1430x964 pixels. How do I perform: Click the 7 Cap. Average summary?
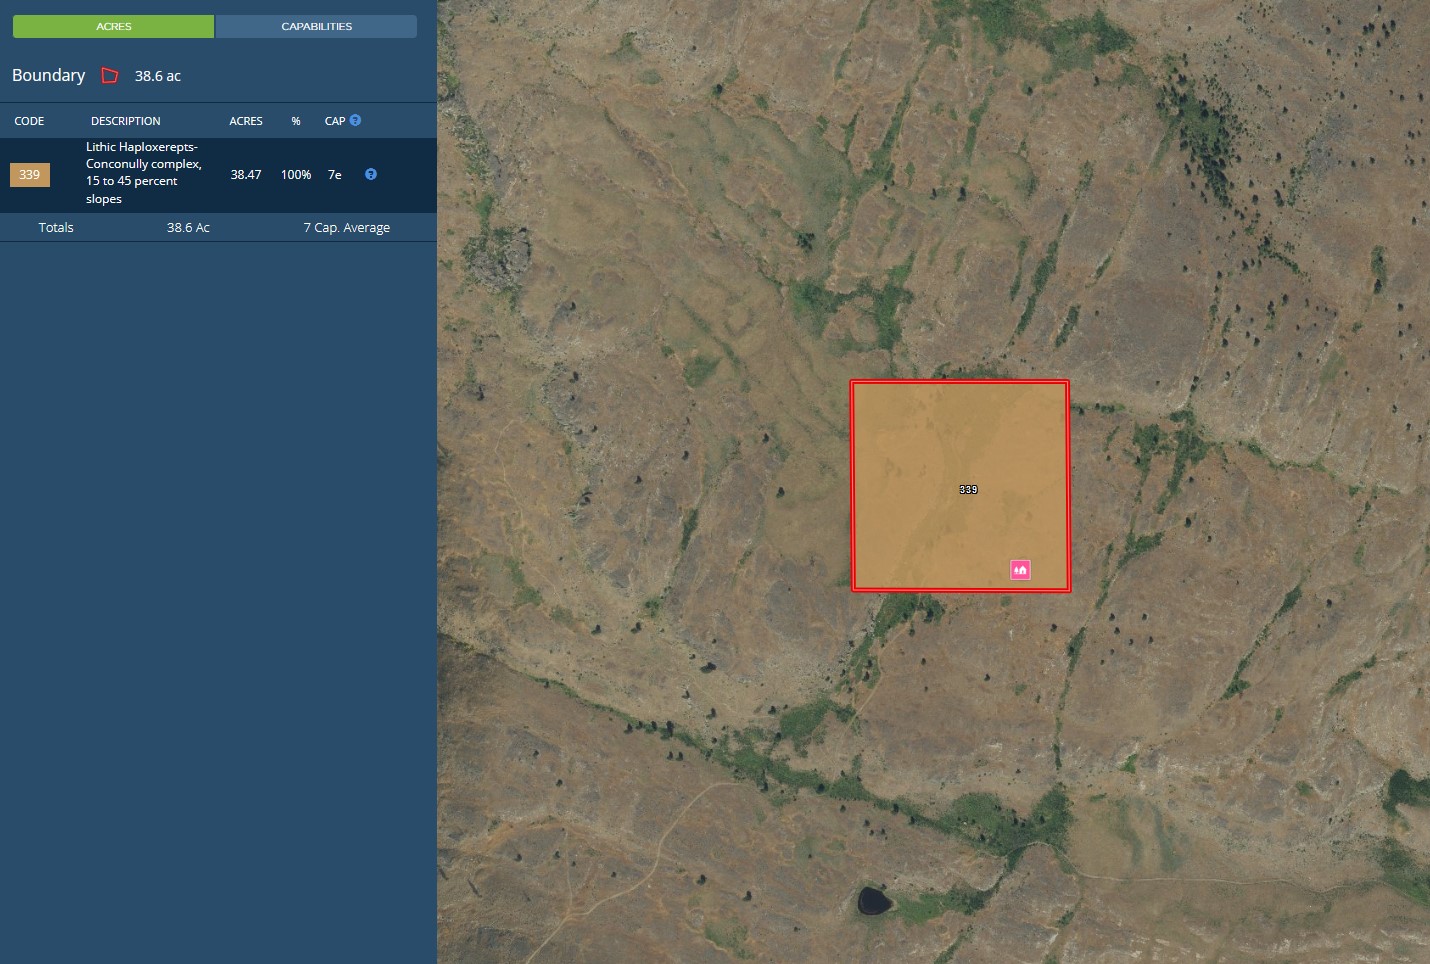click(346, 228)
